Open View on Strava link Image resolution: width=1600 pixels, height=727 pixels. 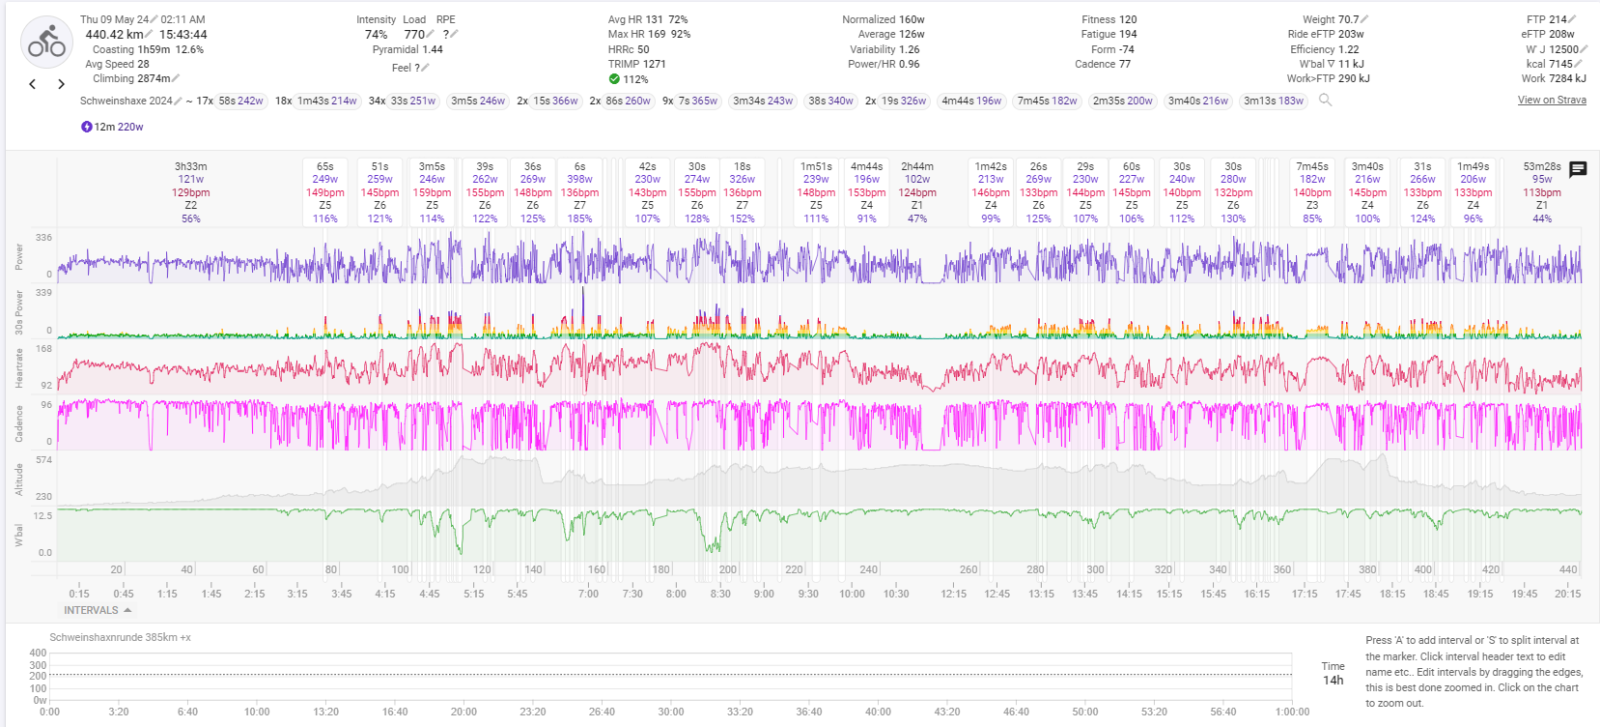[x=1552, y=100]
